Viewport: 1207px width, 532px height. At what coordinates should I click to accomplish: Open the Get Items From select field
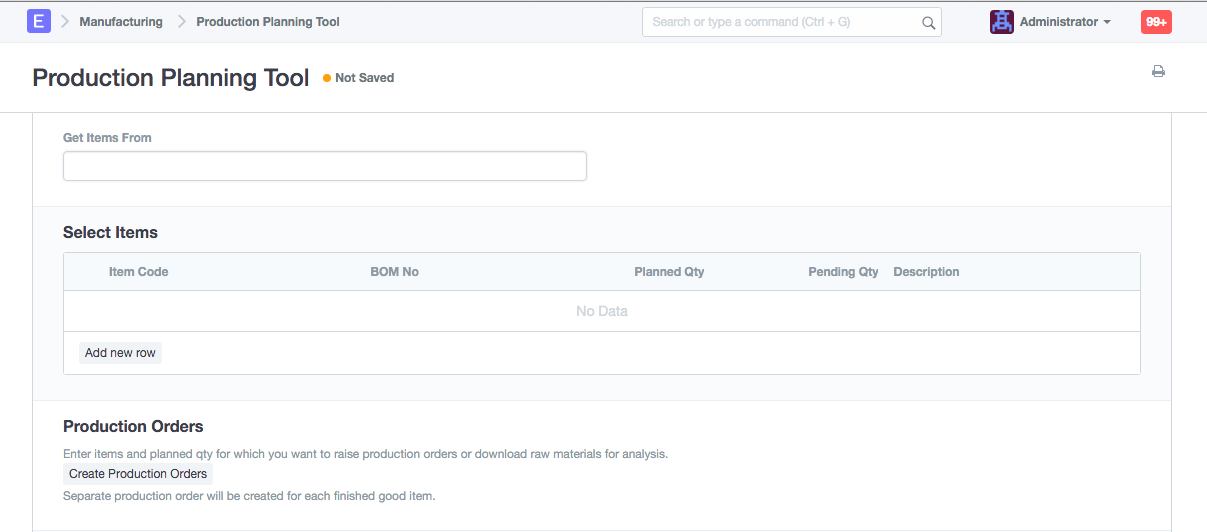324,166
